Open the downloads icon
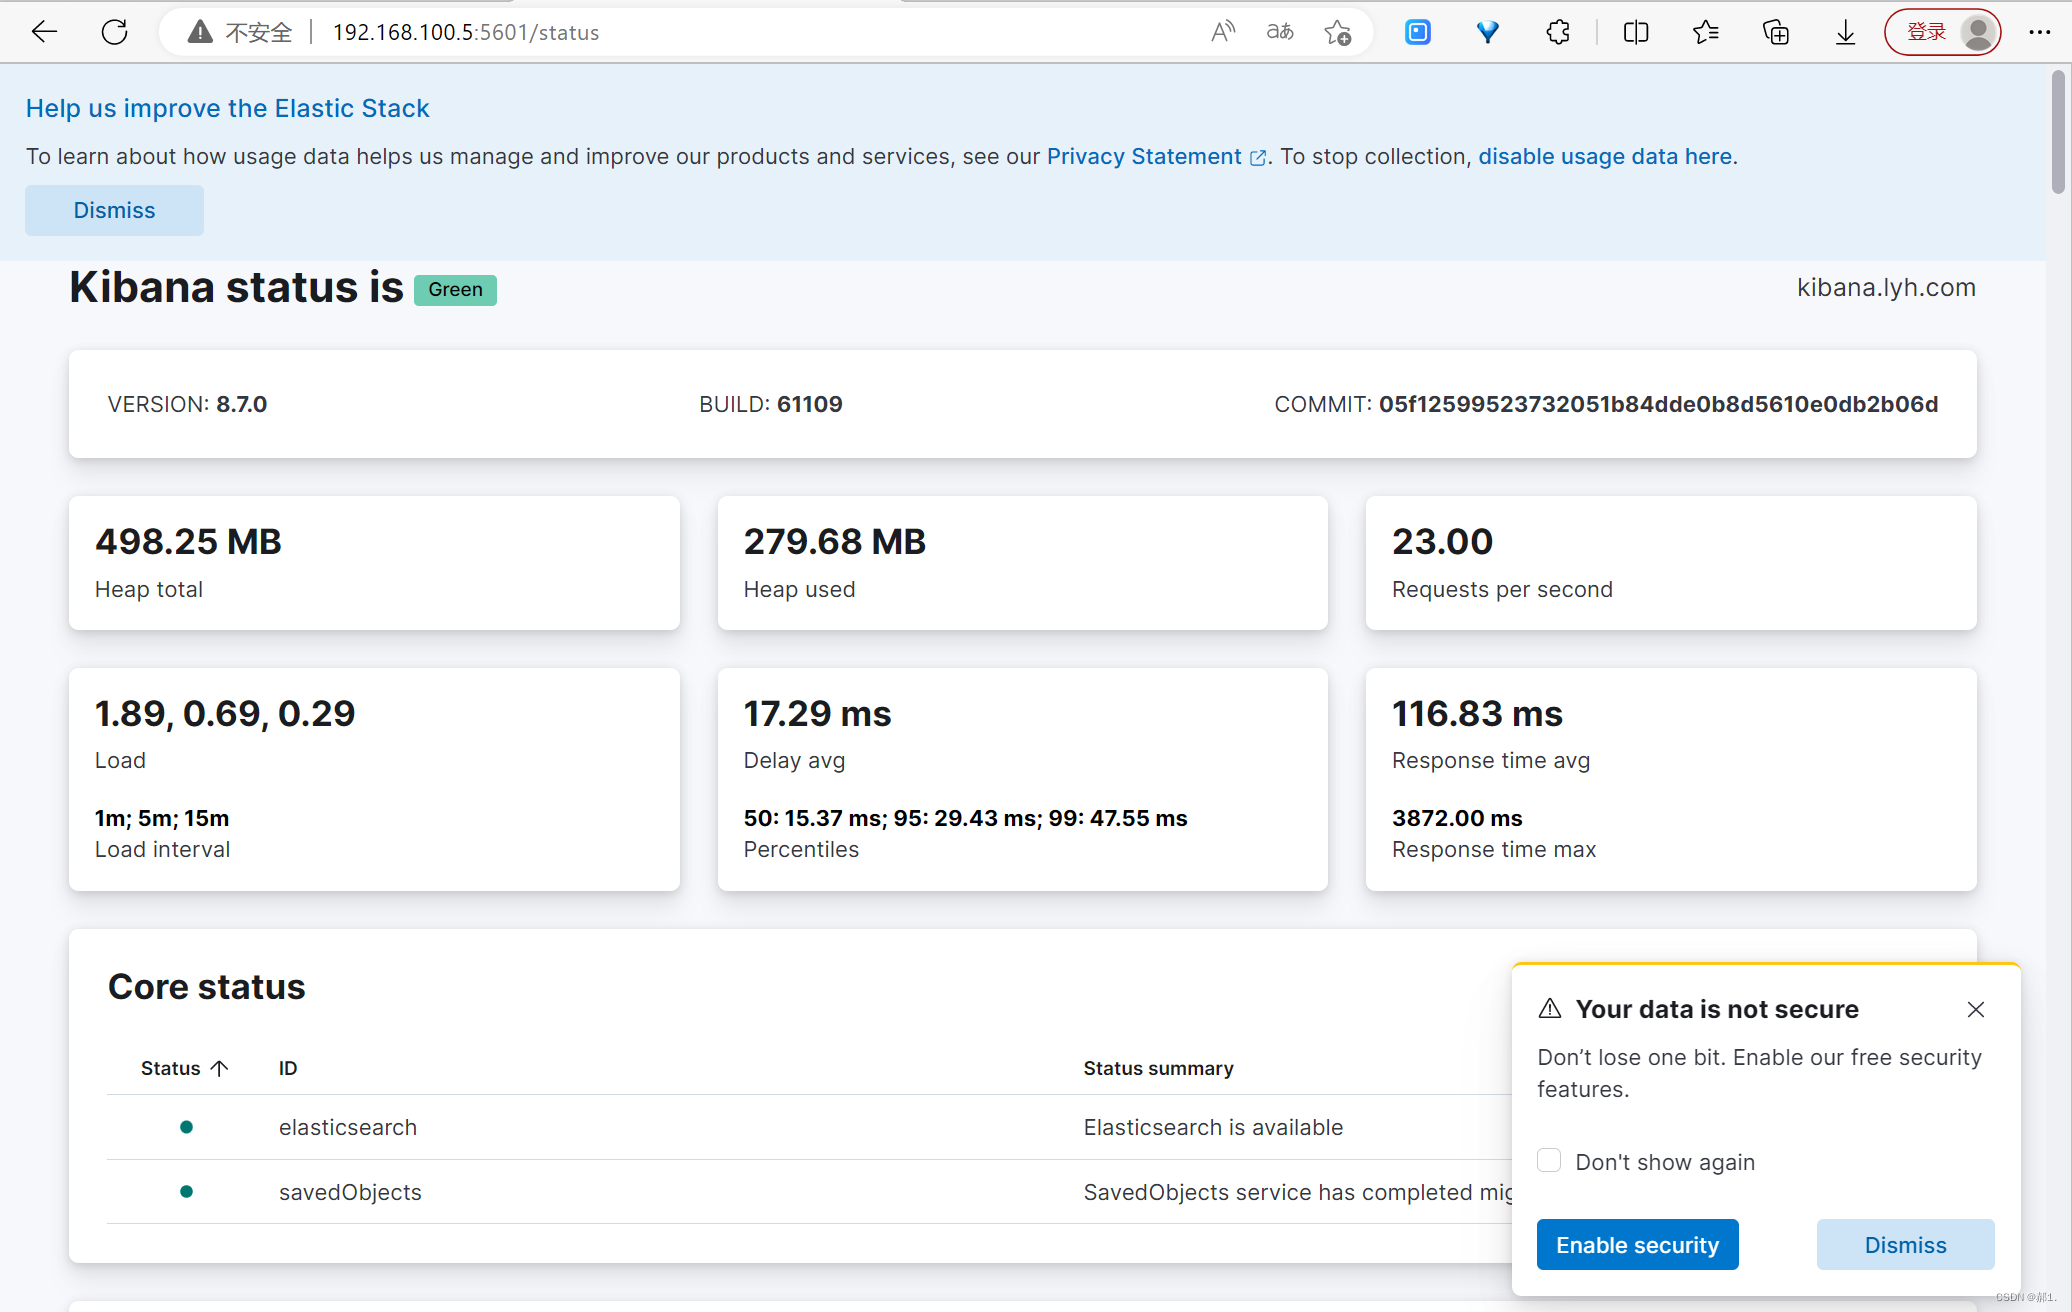This screenshot has height=1312, width=2072. 1846,32
